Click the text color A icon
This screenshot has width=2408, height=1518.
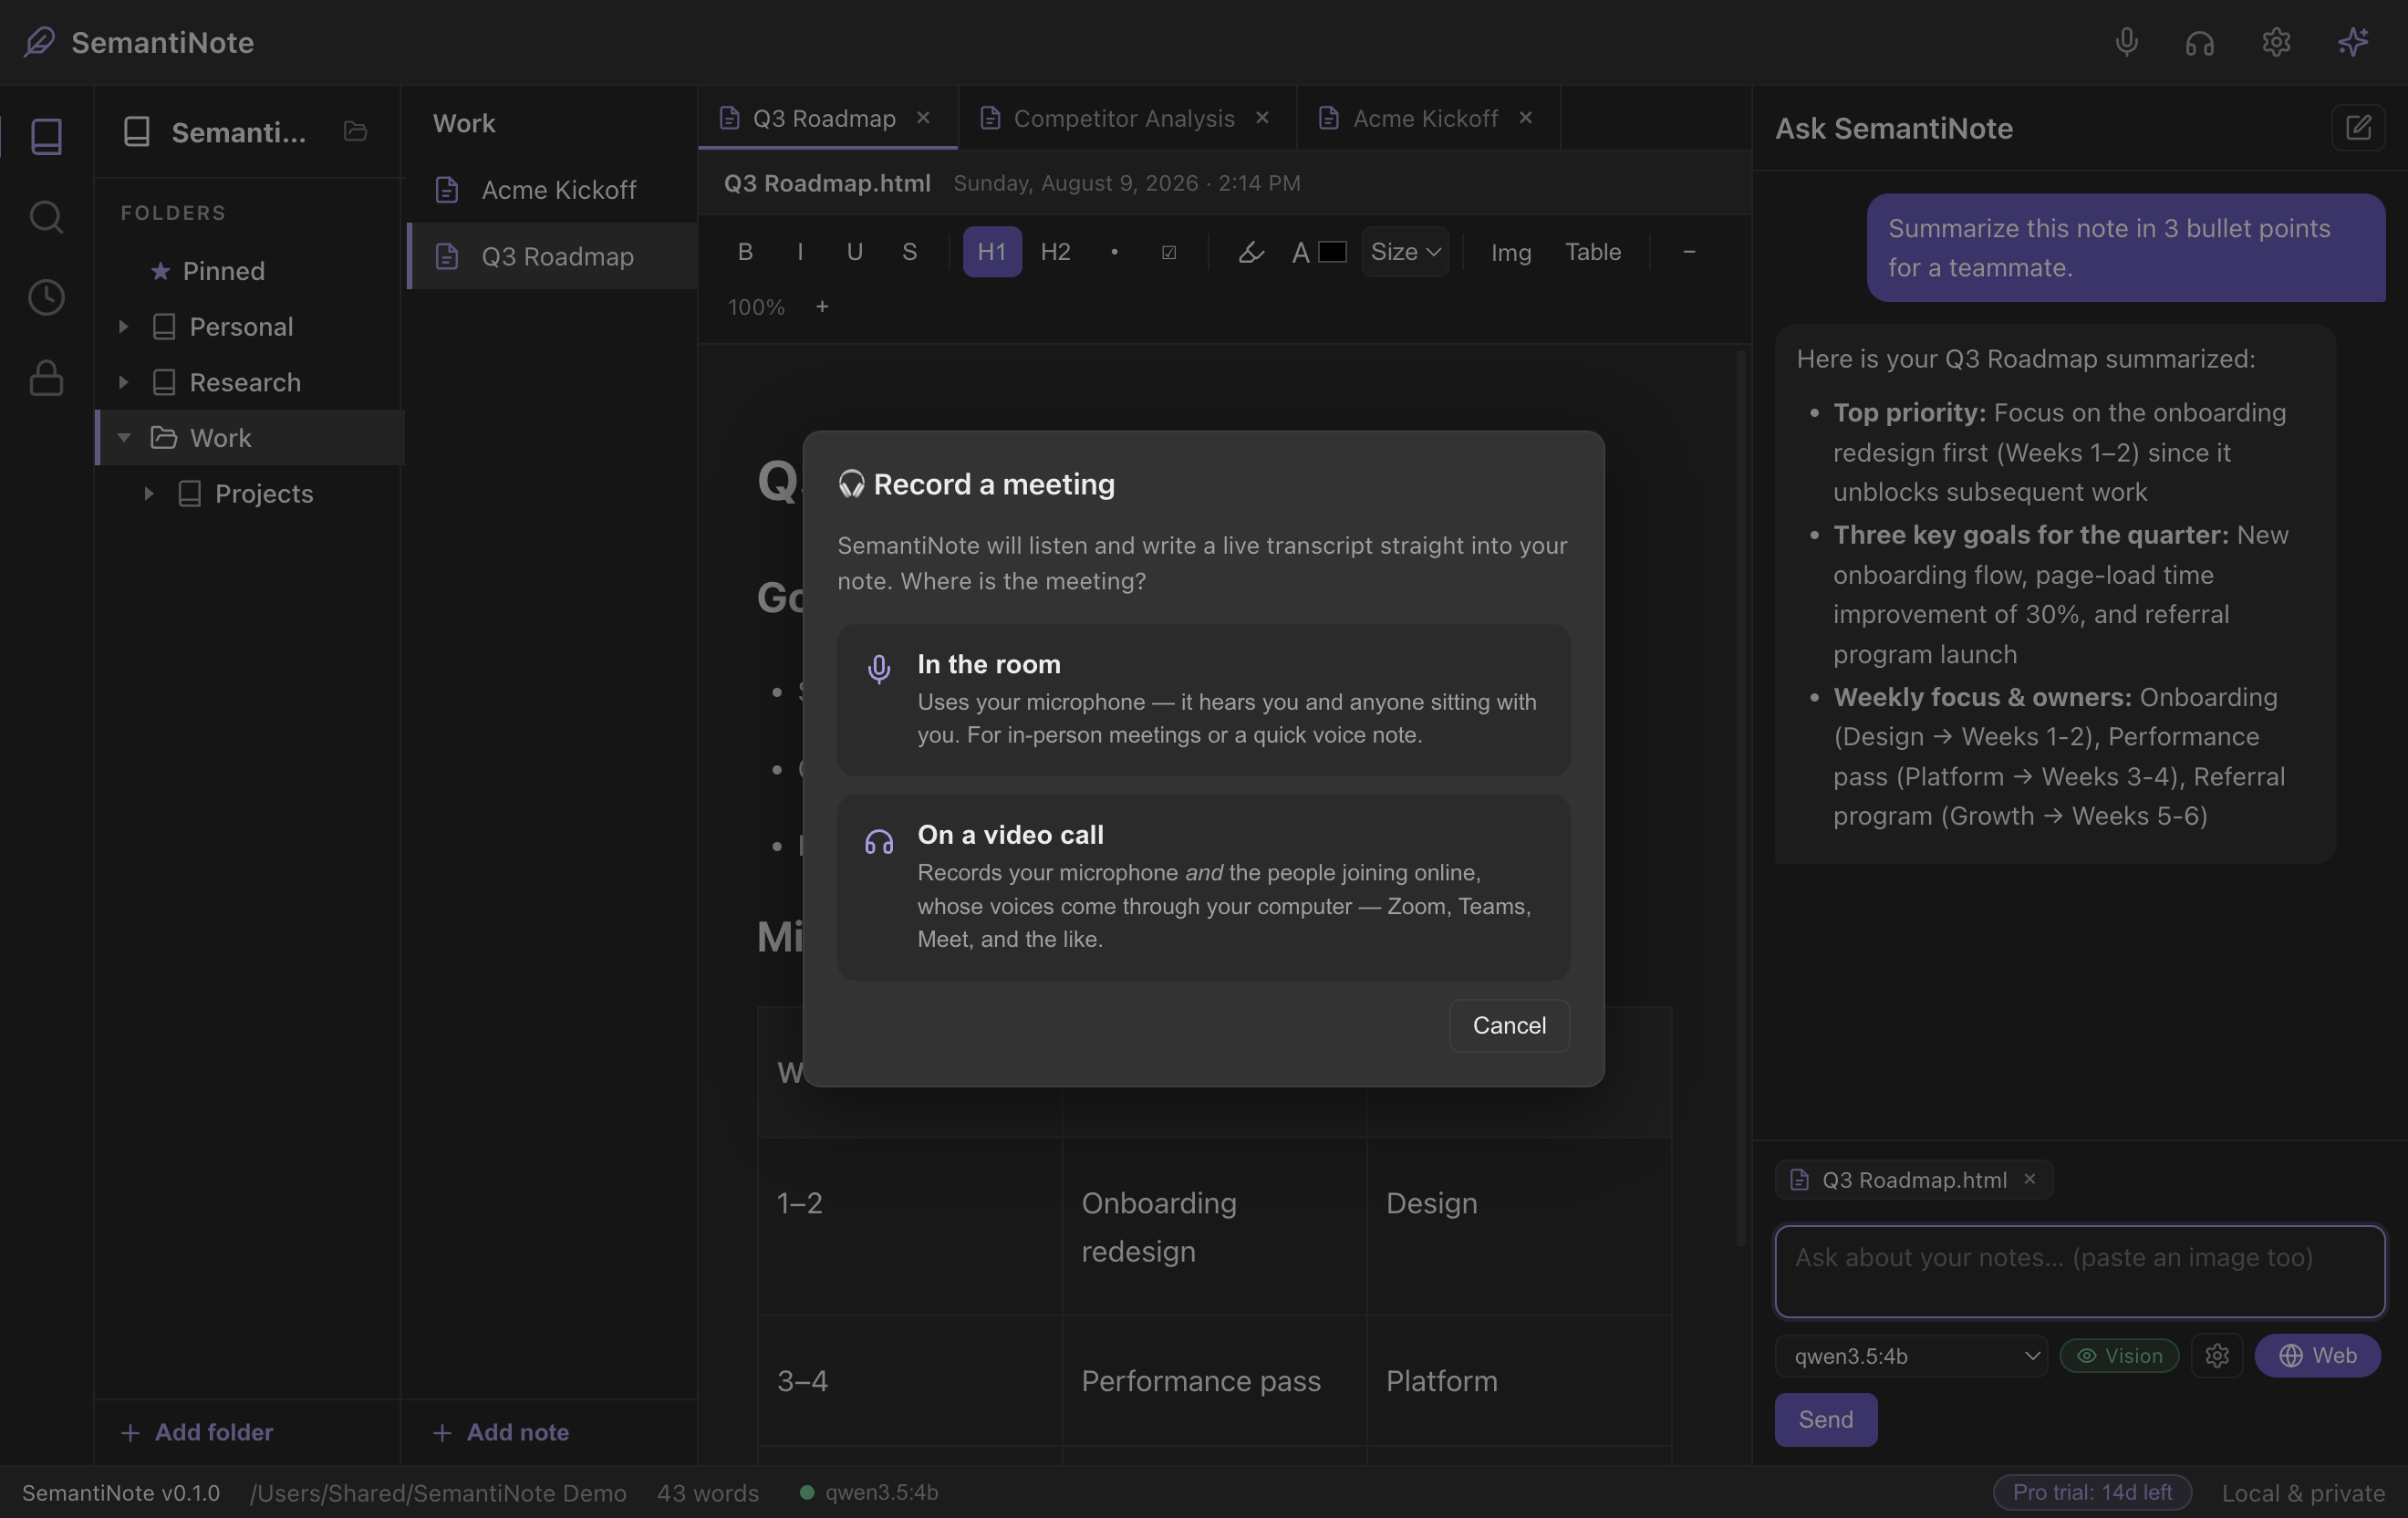click(x=1300, y=253)
